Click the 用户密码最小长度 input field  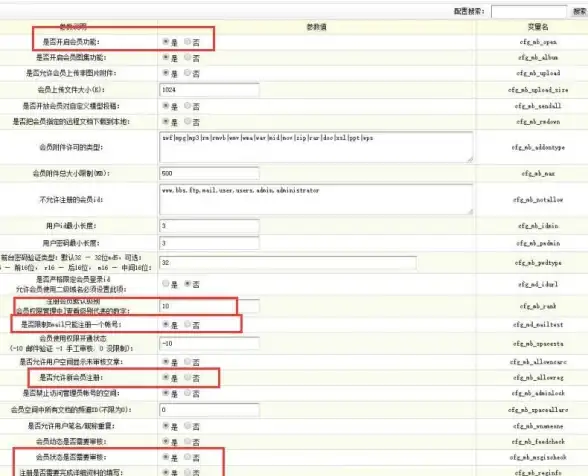[x=209, y=243]
